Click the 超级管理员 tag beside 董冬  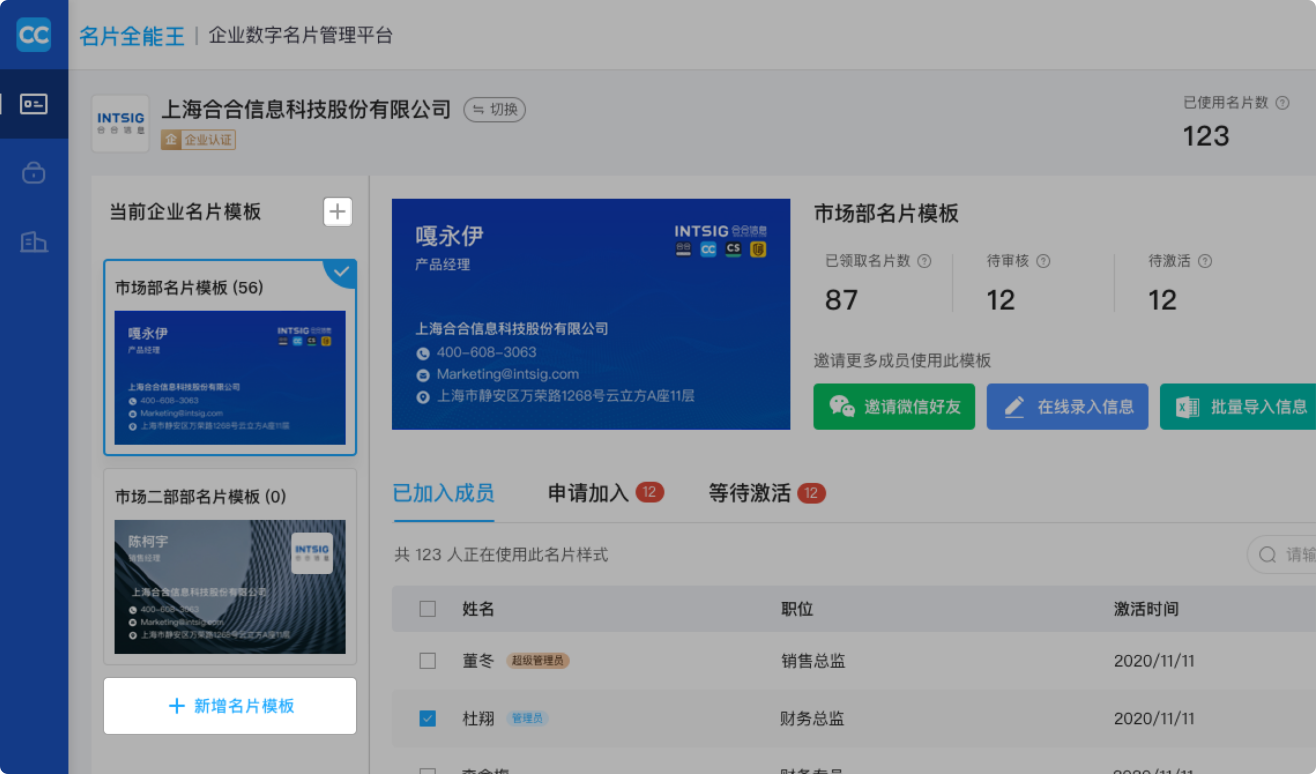[x=538, y=661]
